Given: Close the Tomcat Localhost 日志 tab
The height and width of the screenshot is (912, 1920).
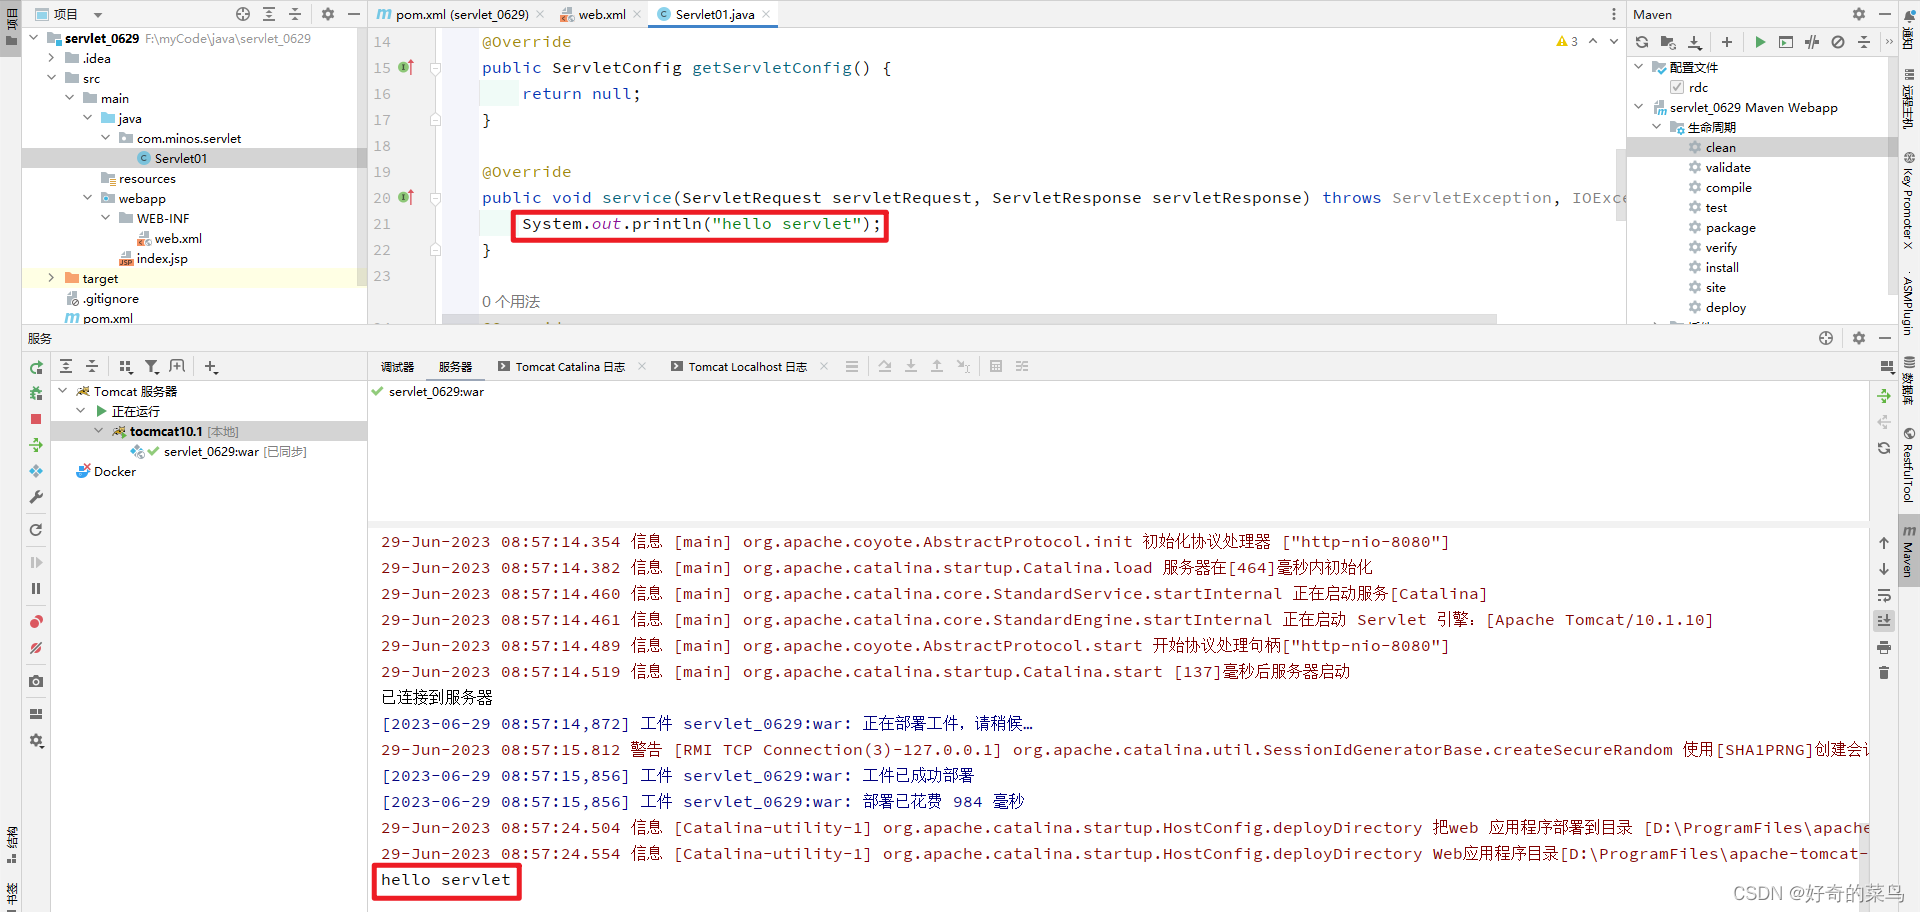Looking at the screenshot, I should [823, 366].
